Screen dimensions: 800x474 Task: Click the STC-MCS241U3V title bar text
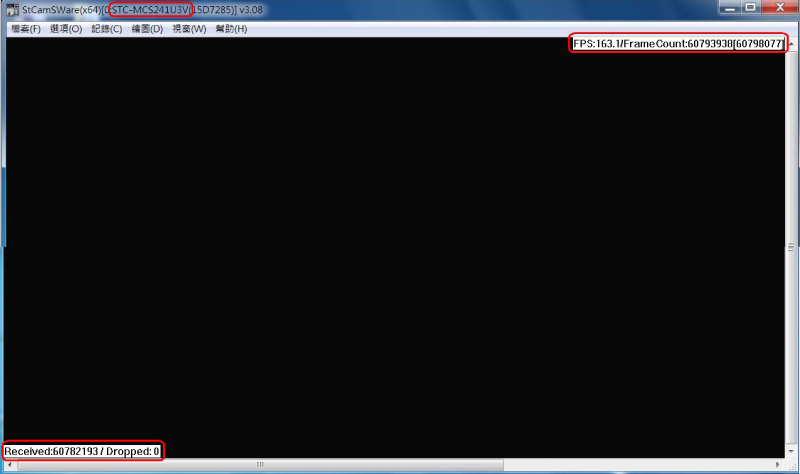pyautogui.click(x=150, y=9)
